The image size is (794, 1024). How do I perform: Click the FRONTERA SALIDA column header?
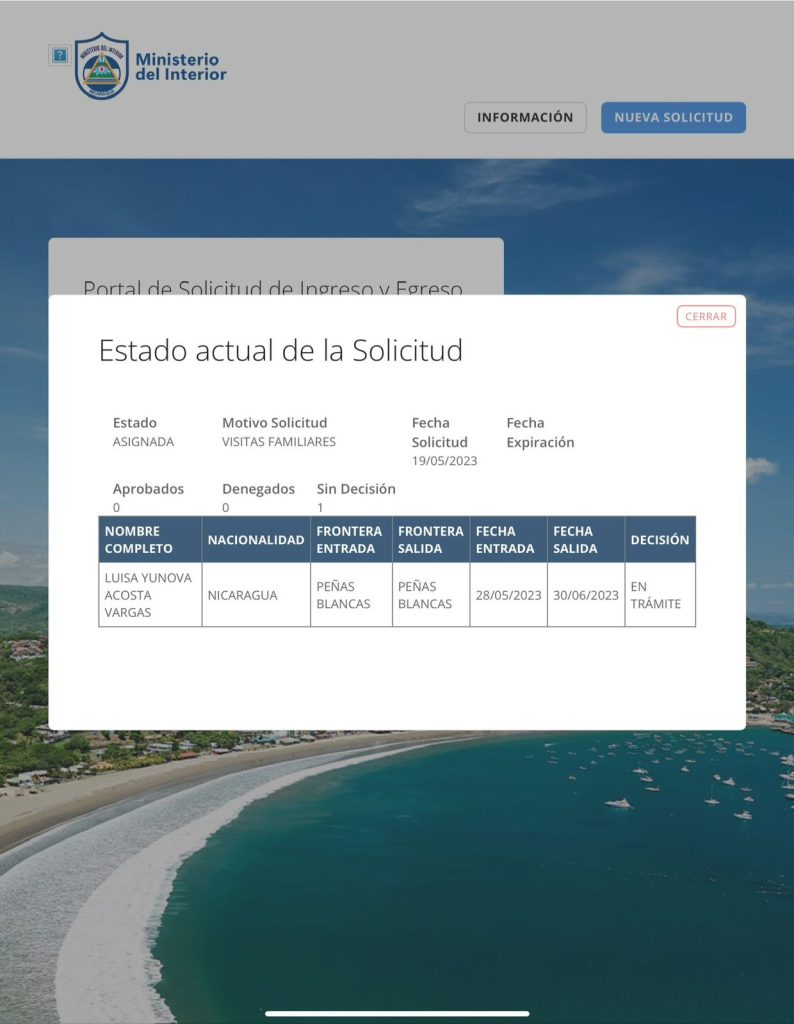[431, 539]
